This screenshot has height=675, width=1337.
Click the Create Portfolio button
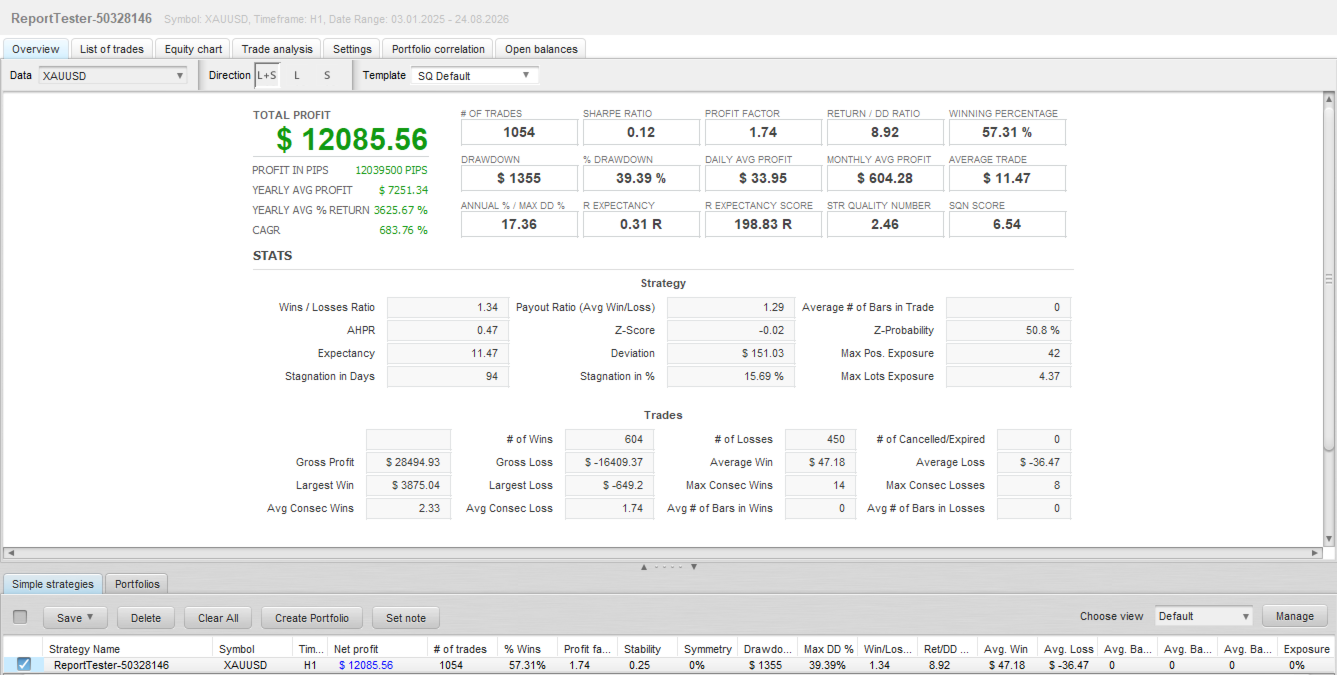tap(312, 618)
